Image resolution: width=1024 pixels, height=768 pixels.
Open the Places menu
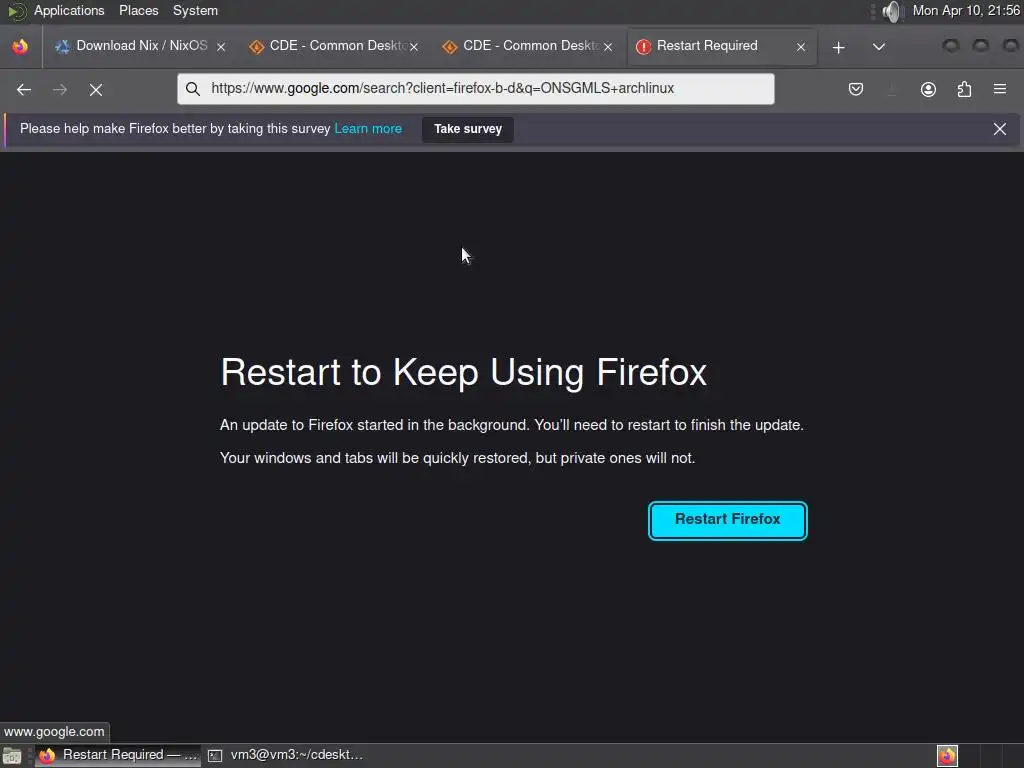click(x=138, y=10)
